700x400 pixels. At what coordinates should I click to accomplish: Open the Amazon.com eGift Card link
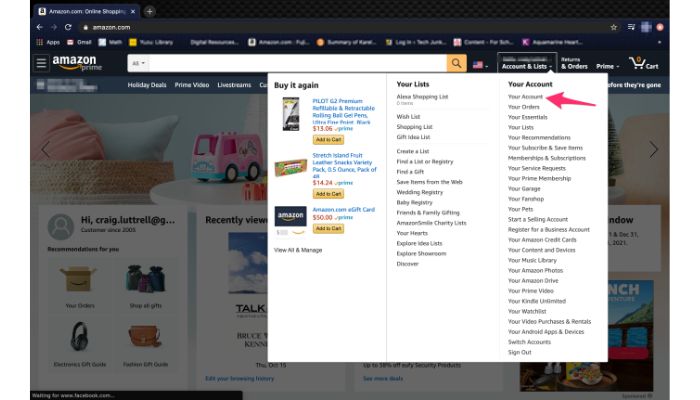pyautogui.click(x=343, y=209)
